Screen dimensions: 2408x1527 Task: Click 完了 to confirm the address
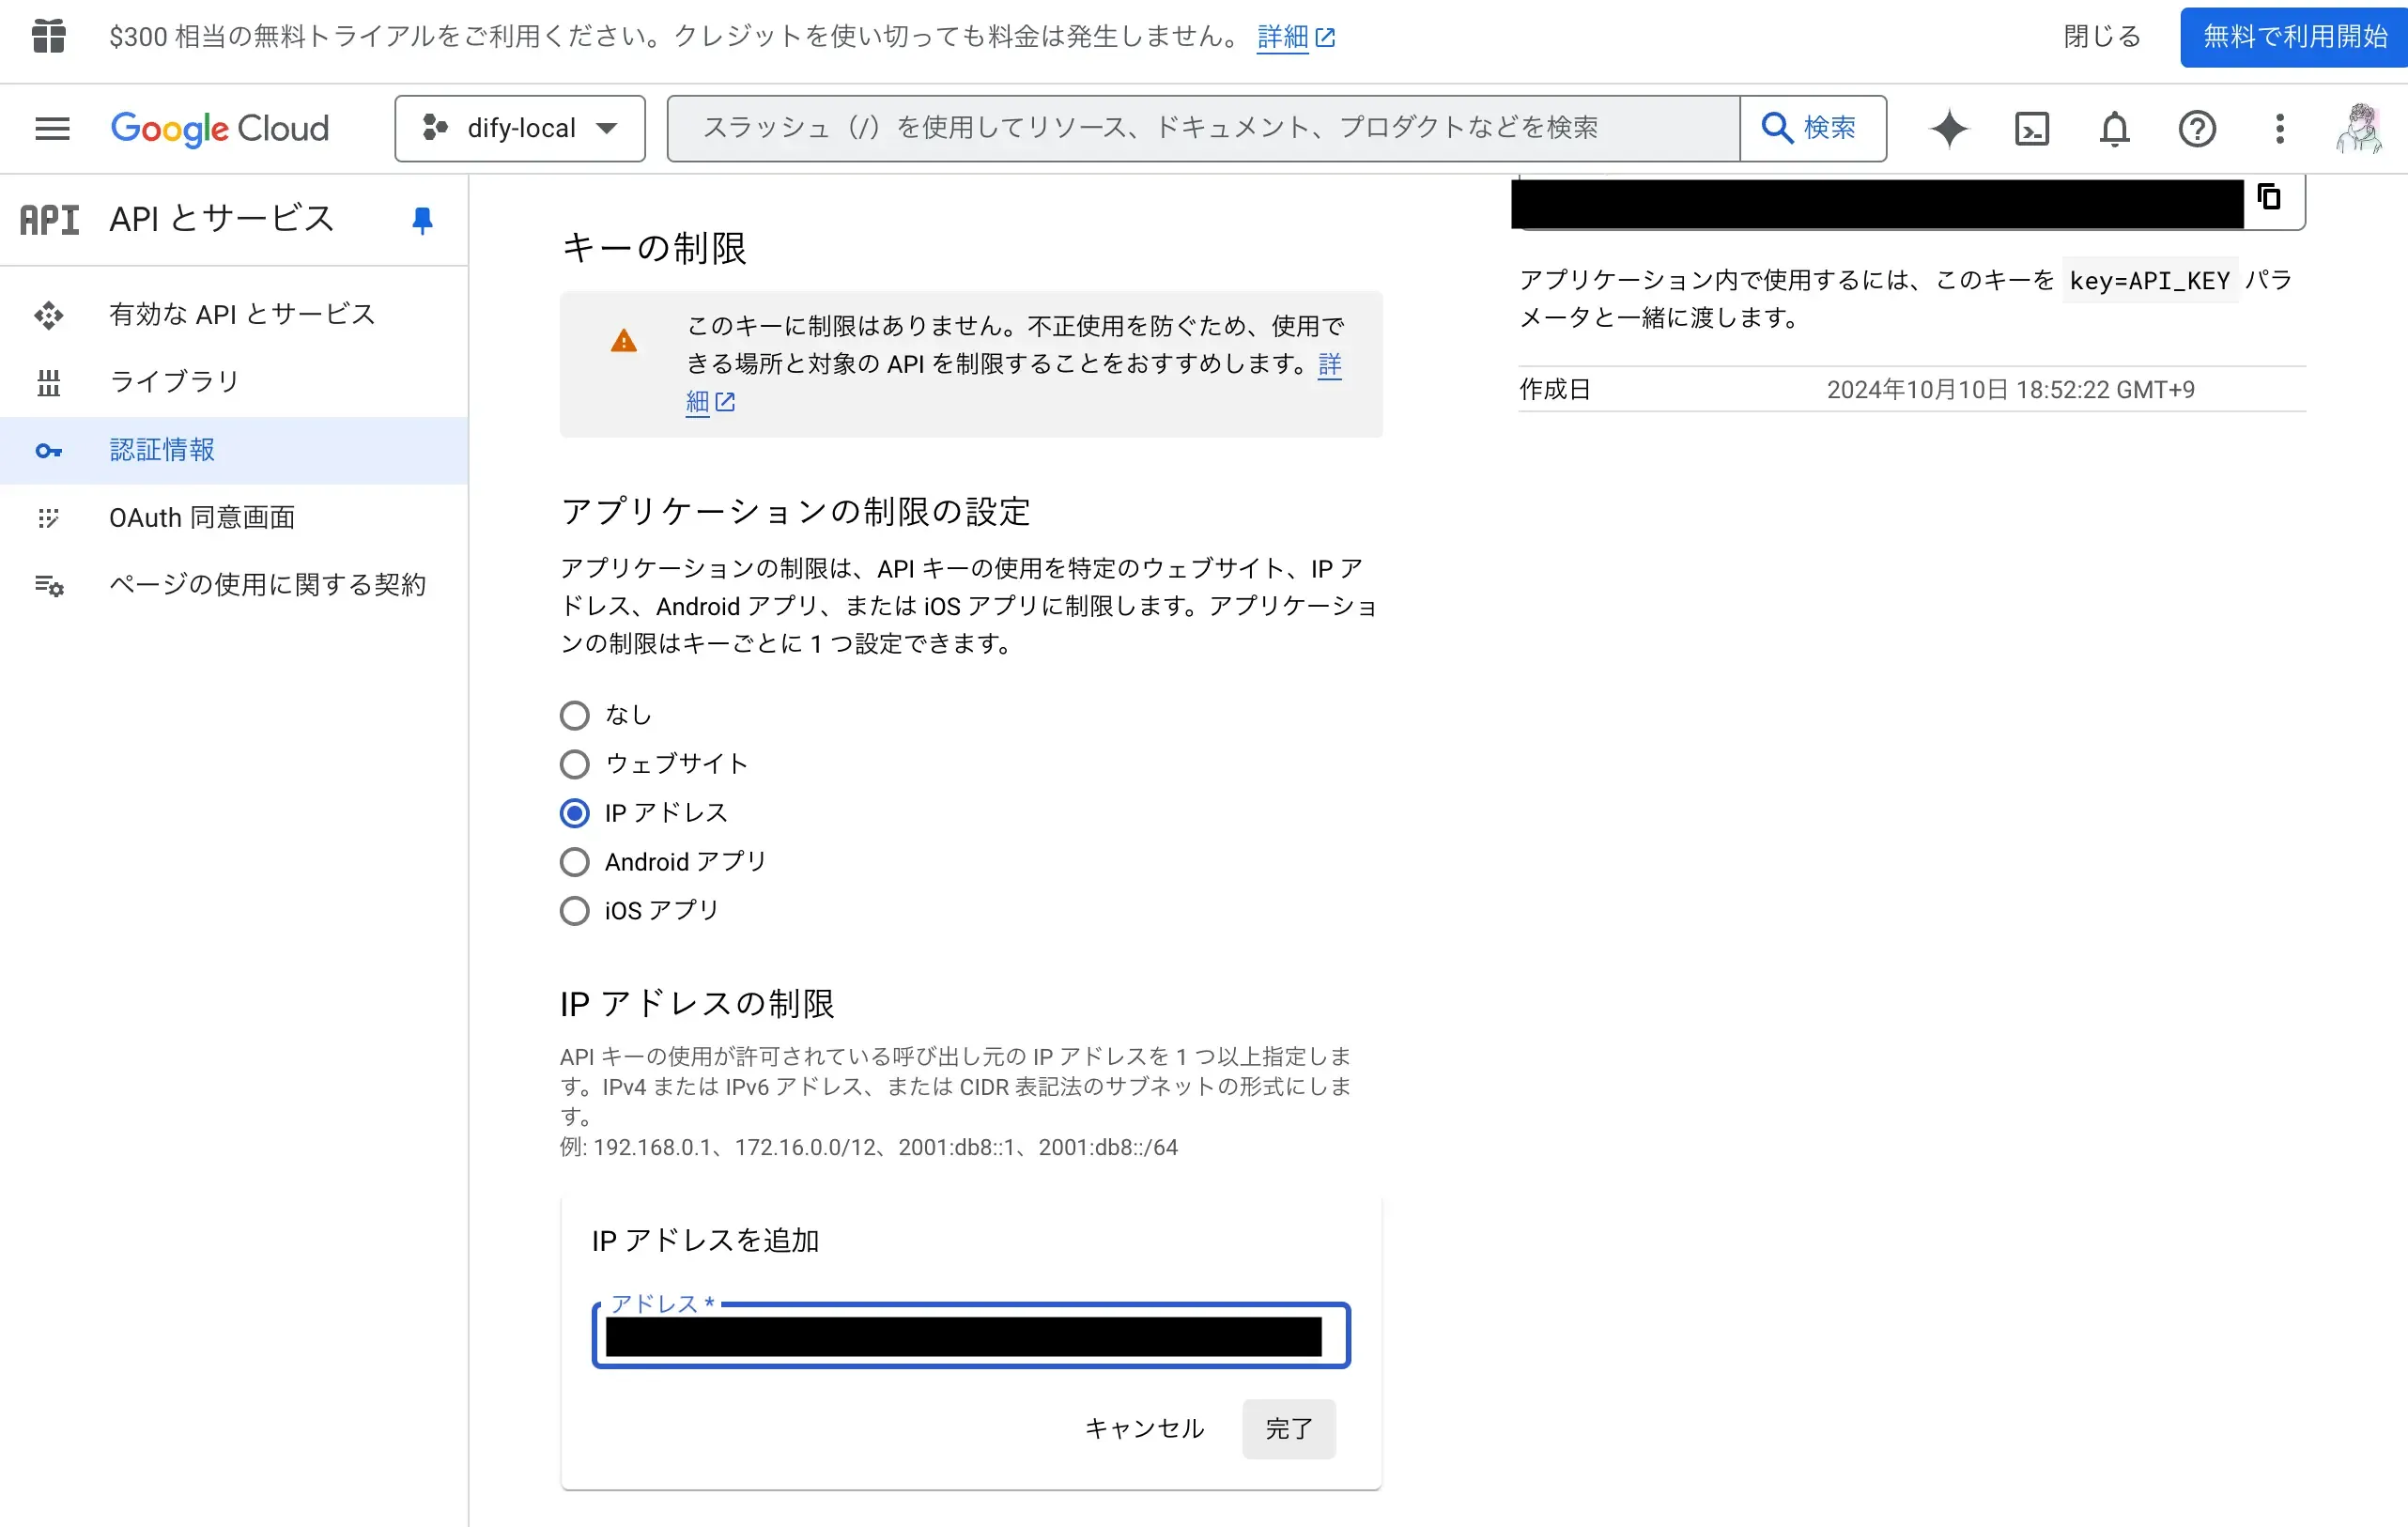[x=1289, y=1429]
